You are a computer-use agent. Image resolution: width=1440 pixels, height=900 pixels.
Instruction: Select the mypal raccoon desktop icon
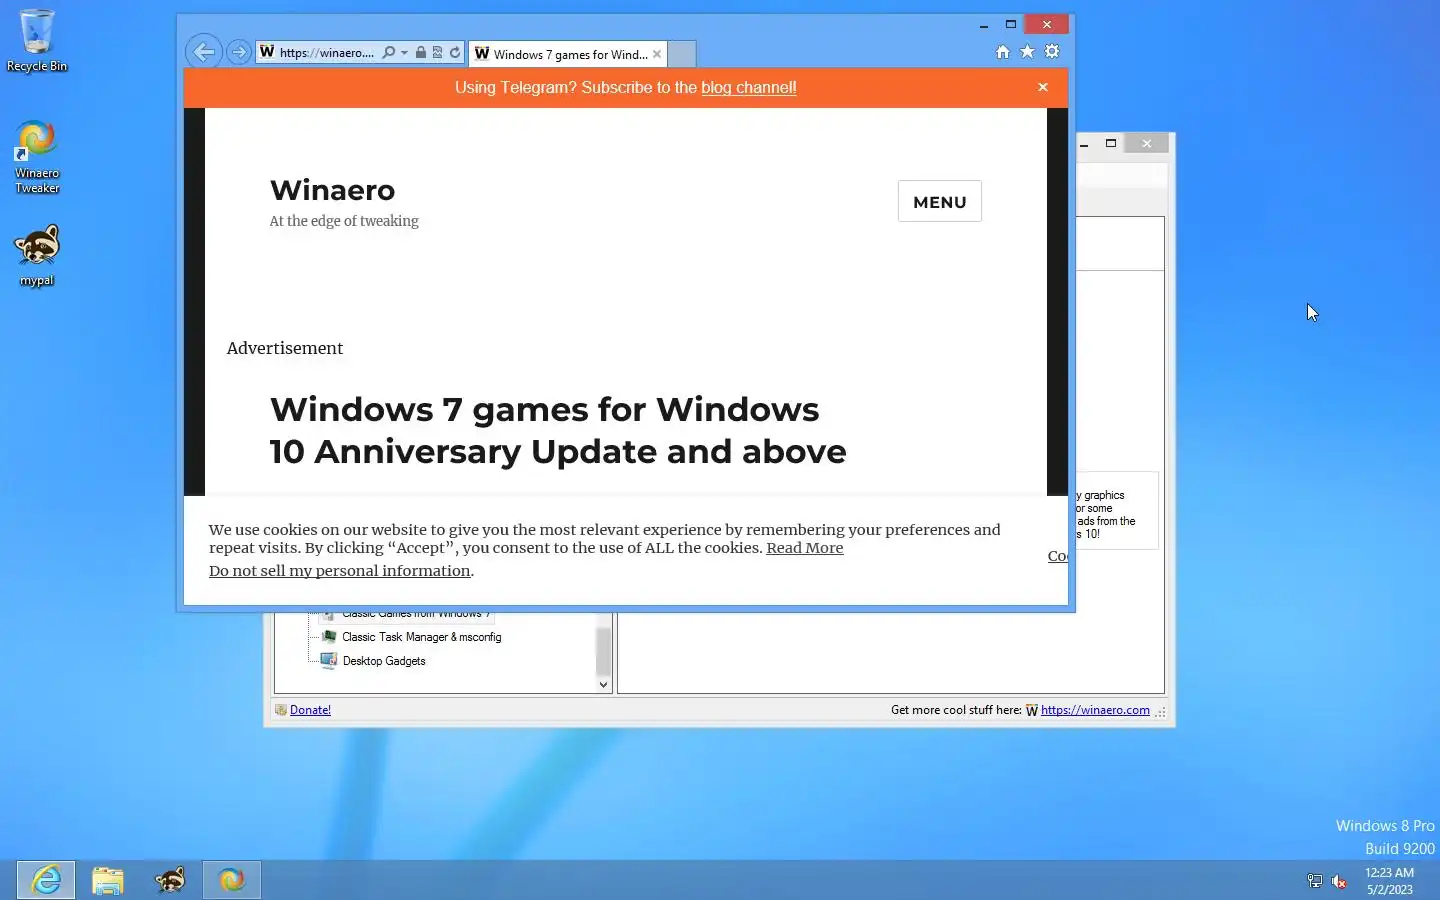coord(37,255)
